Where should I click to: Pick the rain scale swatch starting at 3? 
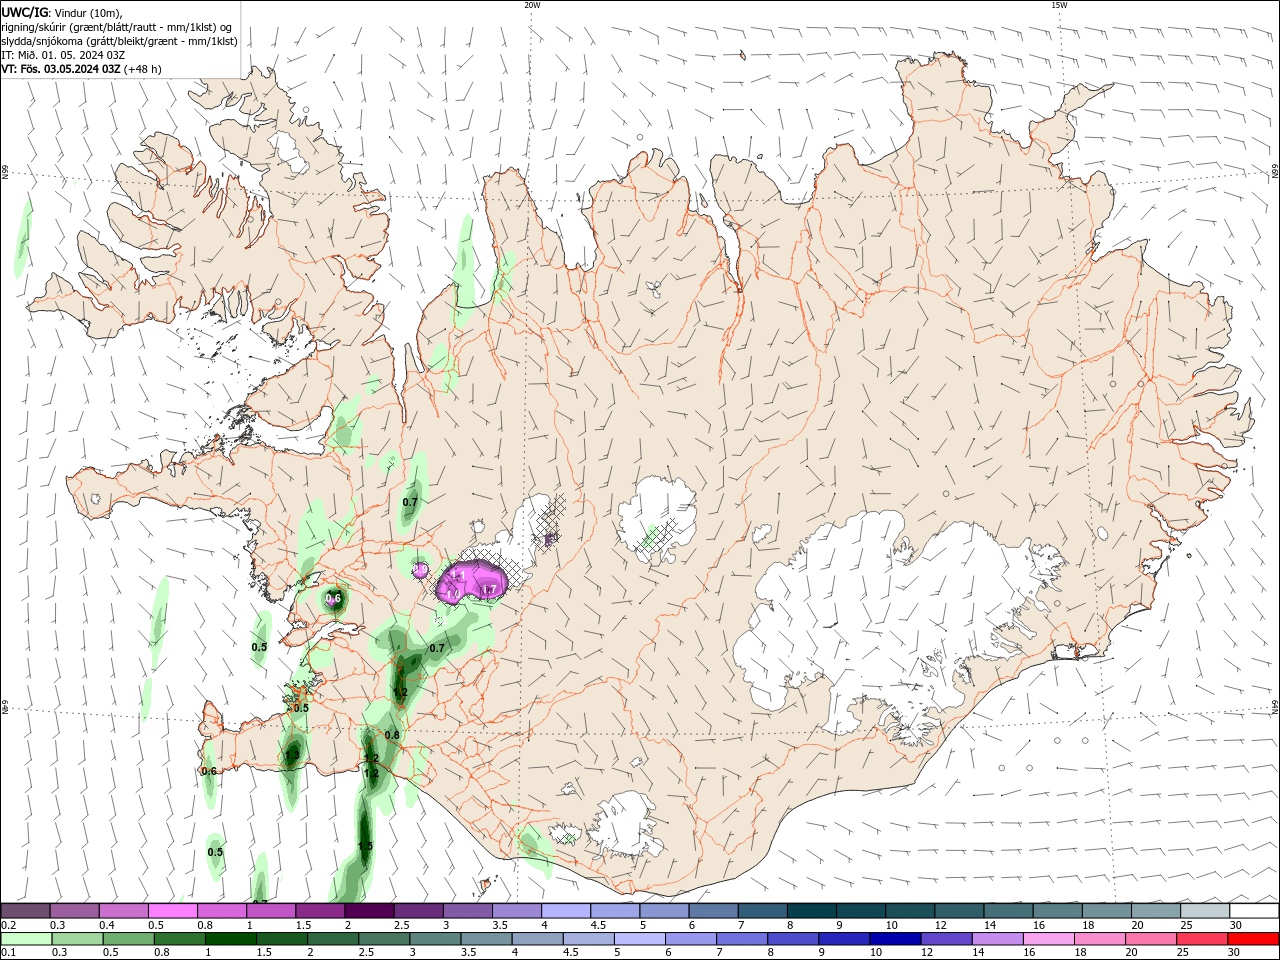pyautogui.click(x=435, y=939)
